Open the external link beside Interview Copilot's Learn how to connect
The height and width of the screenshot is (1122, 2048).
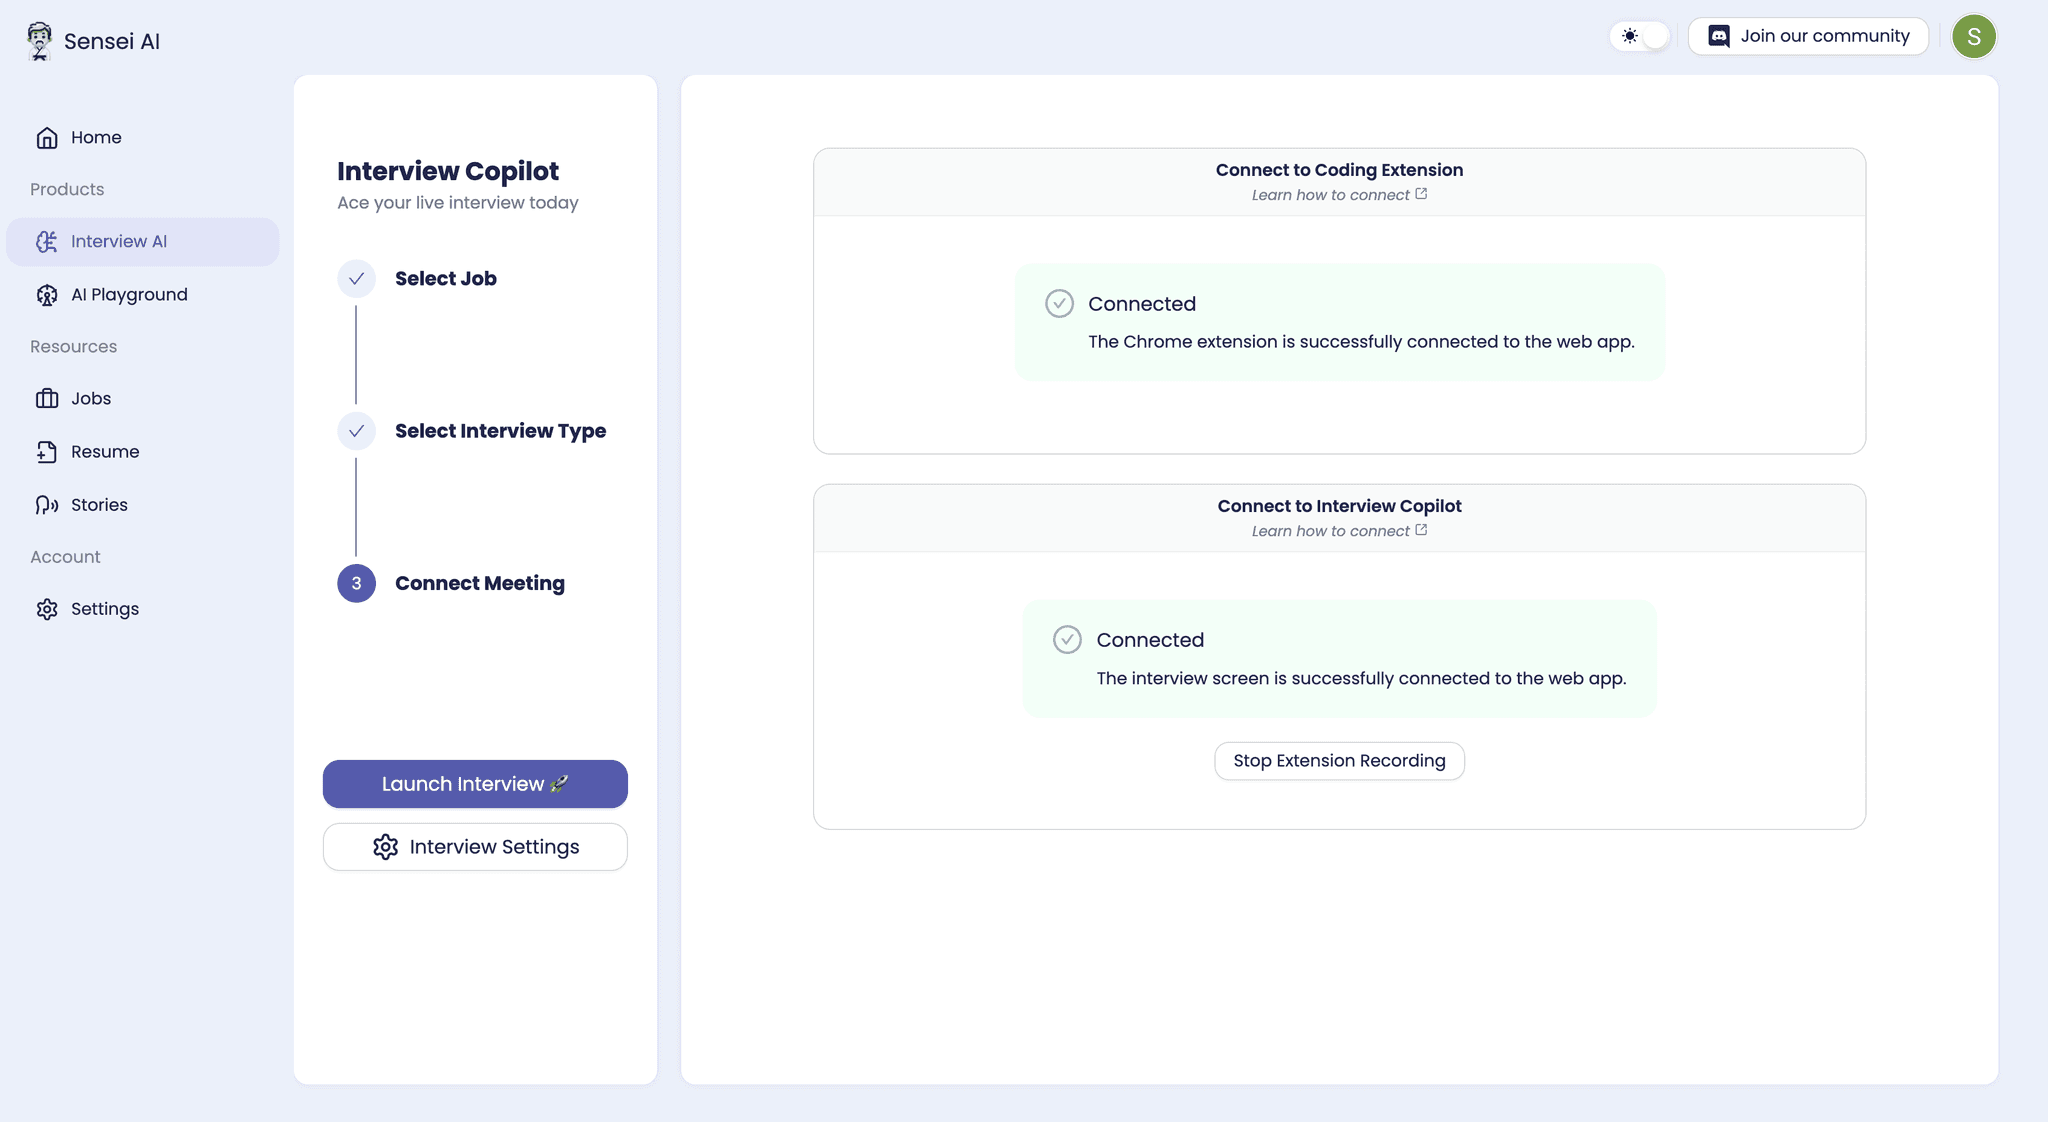point(1421,530)
